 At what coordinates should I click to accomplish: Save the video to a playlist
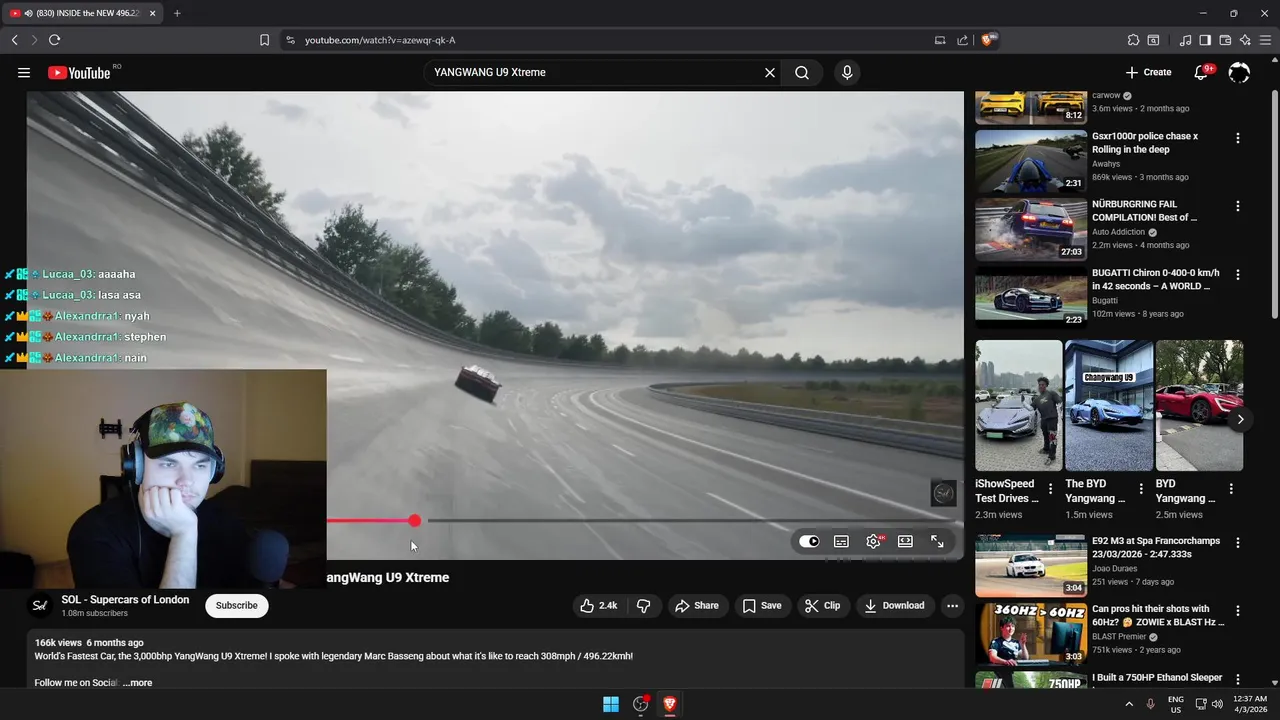(x=762, y=605)
